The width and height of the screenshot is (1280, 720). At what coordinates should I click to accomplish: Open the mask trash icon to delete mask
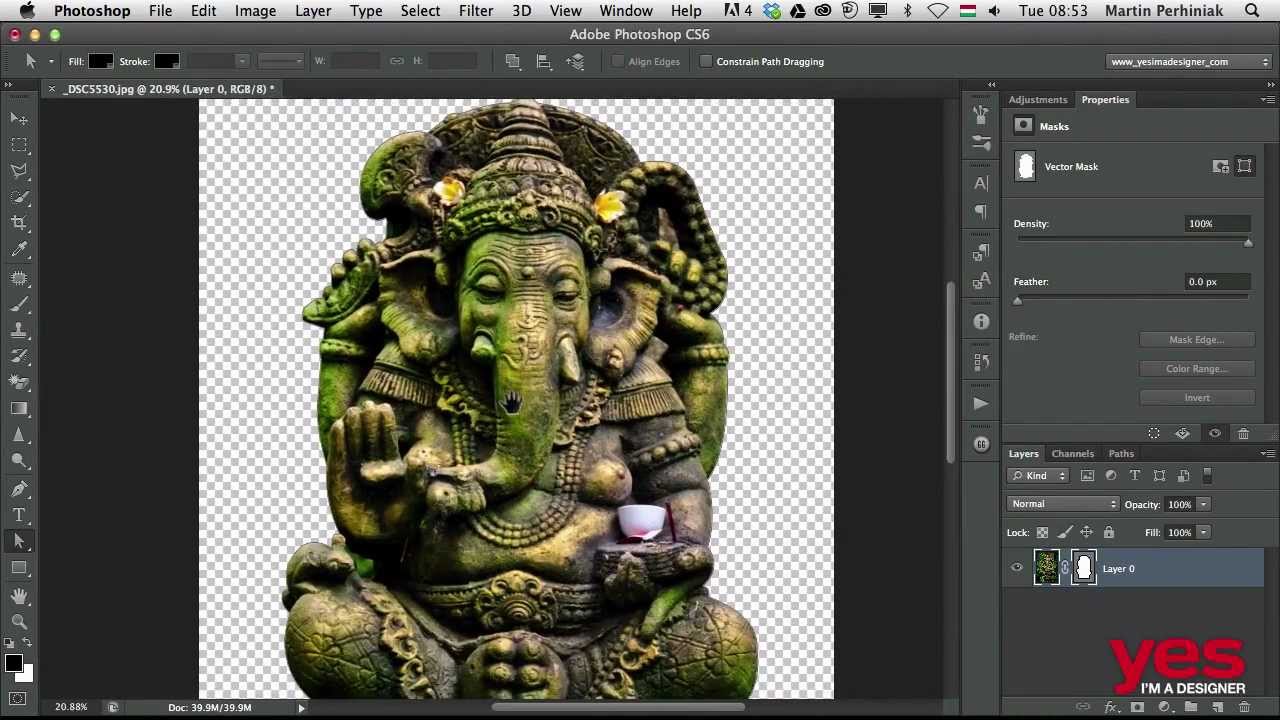[x=1243, y=433]
